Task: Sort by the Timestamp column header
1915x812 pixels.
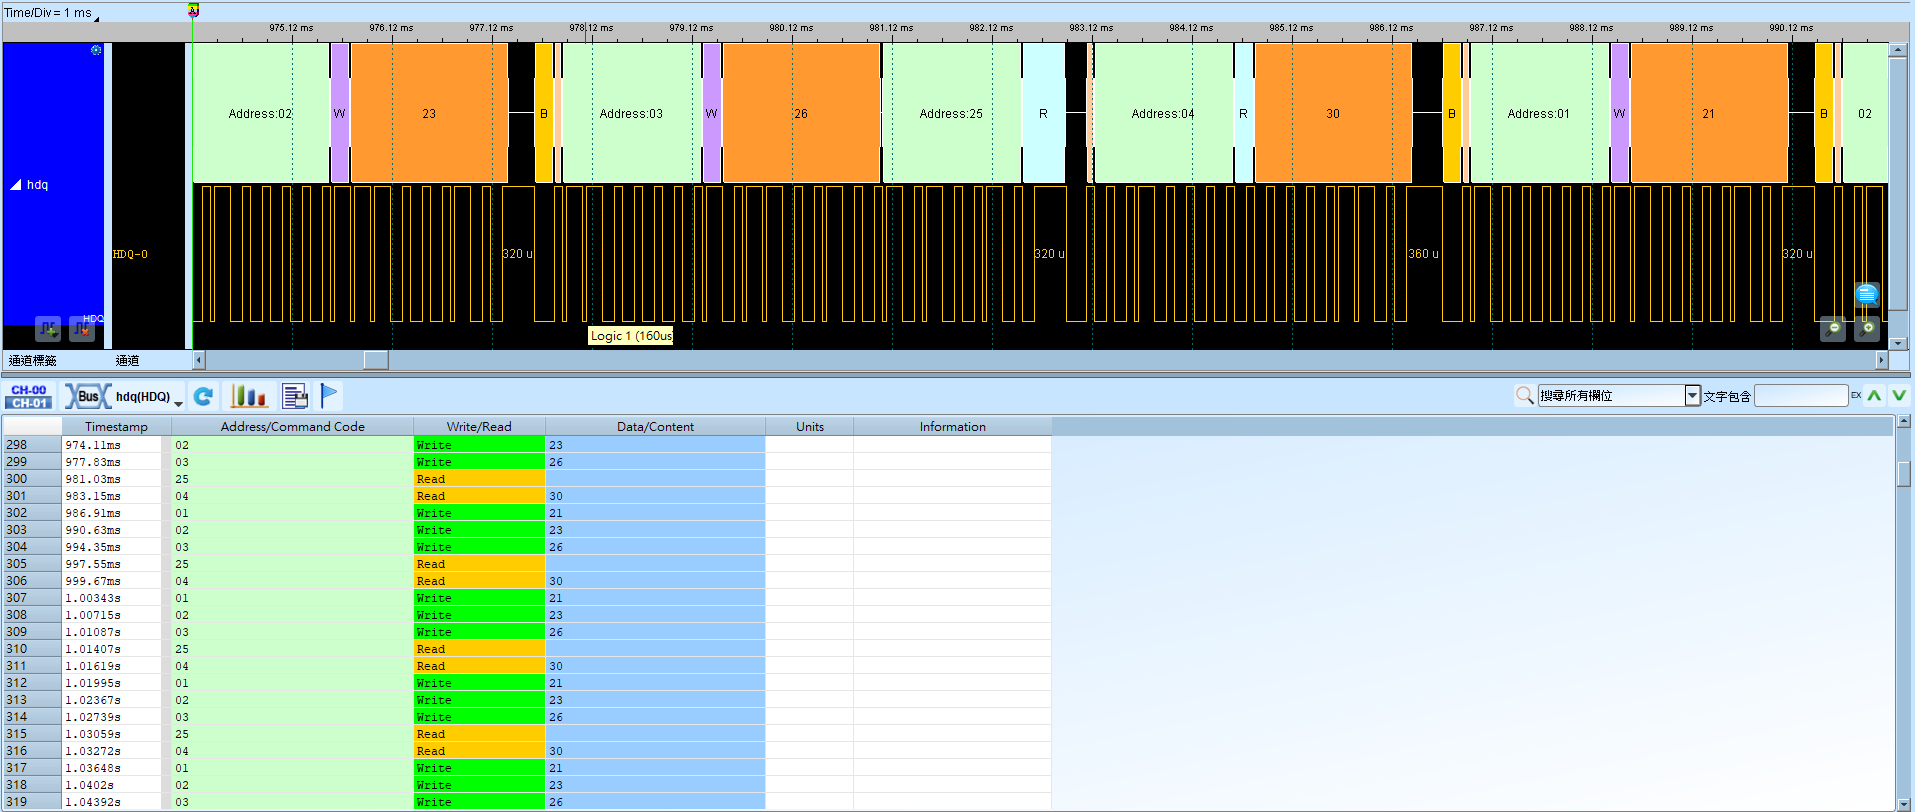Action: pos(116,427)
